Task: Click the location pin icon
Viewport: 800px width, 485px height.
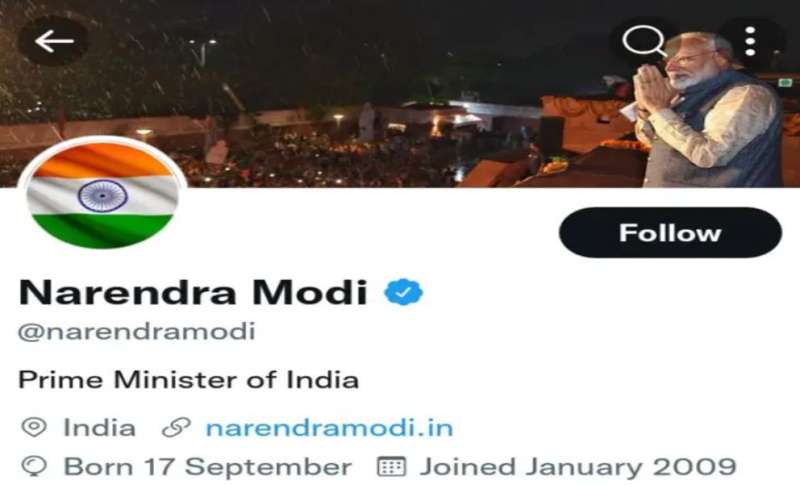Action: point(34,427)
